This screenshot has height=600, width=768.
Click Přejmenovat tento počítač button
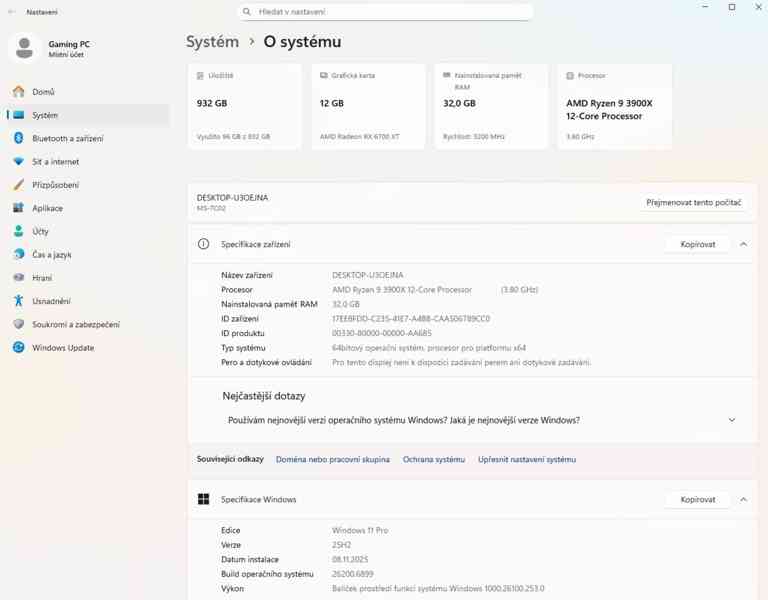[x=694, y=202]
